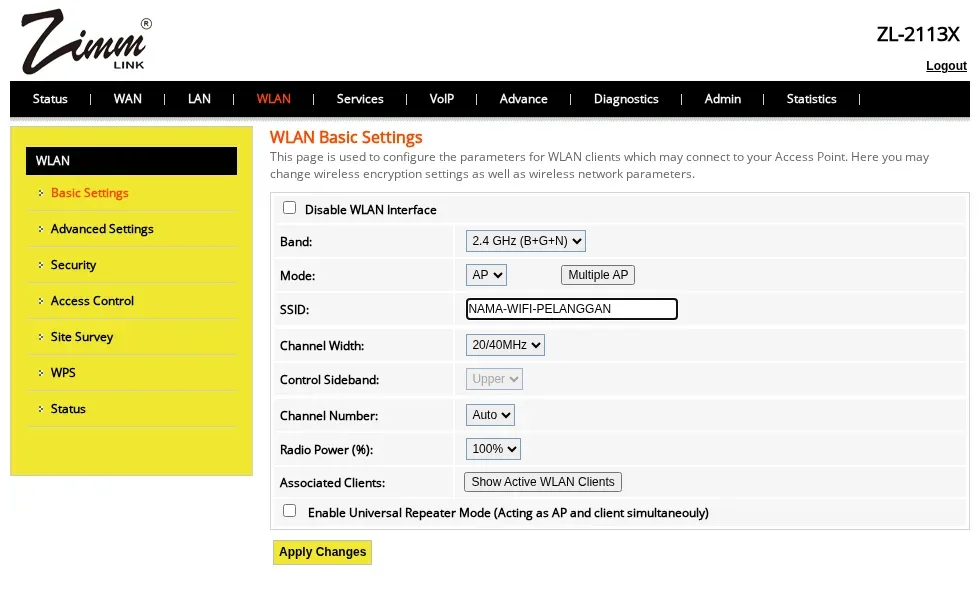Click the Zimm Link logo
Viewport: 980px width, 596px height.
click(x=86, y=41)
